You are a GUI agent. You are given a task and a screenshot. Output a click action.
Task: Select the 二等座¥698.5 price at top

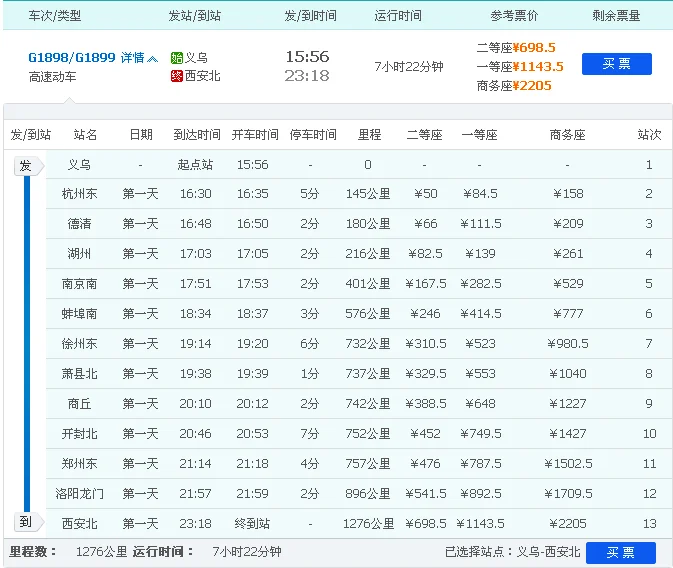click(x=516, y=48)
